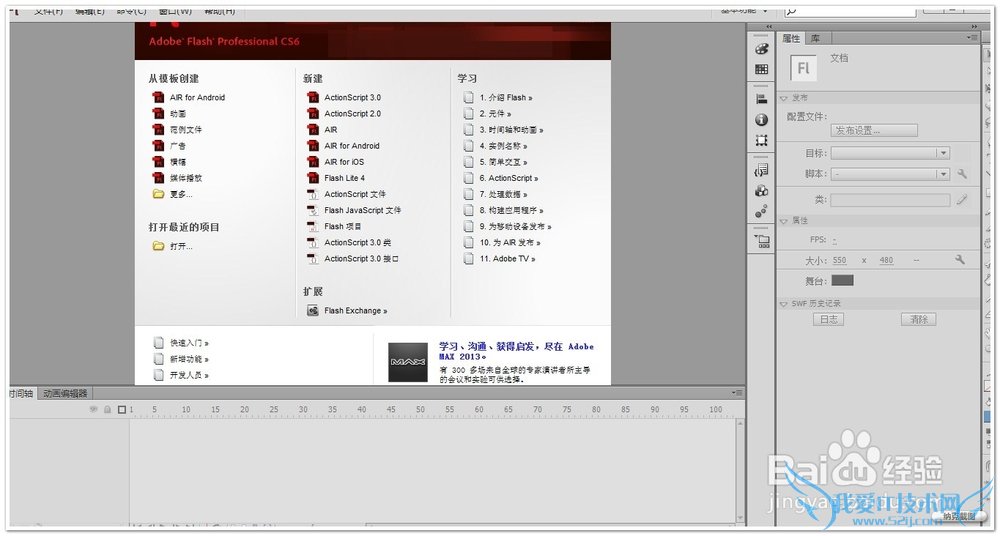The width and height of the screenshot is (1000, 536).
Task: Collapse the 属性 section triangle
Action: click(x=784, y=221)
